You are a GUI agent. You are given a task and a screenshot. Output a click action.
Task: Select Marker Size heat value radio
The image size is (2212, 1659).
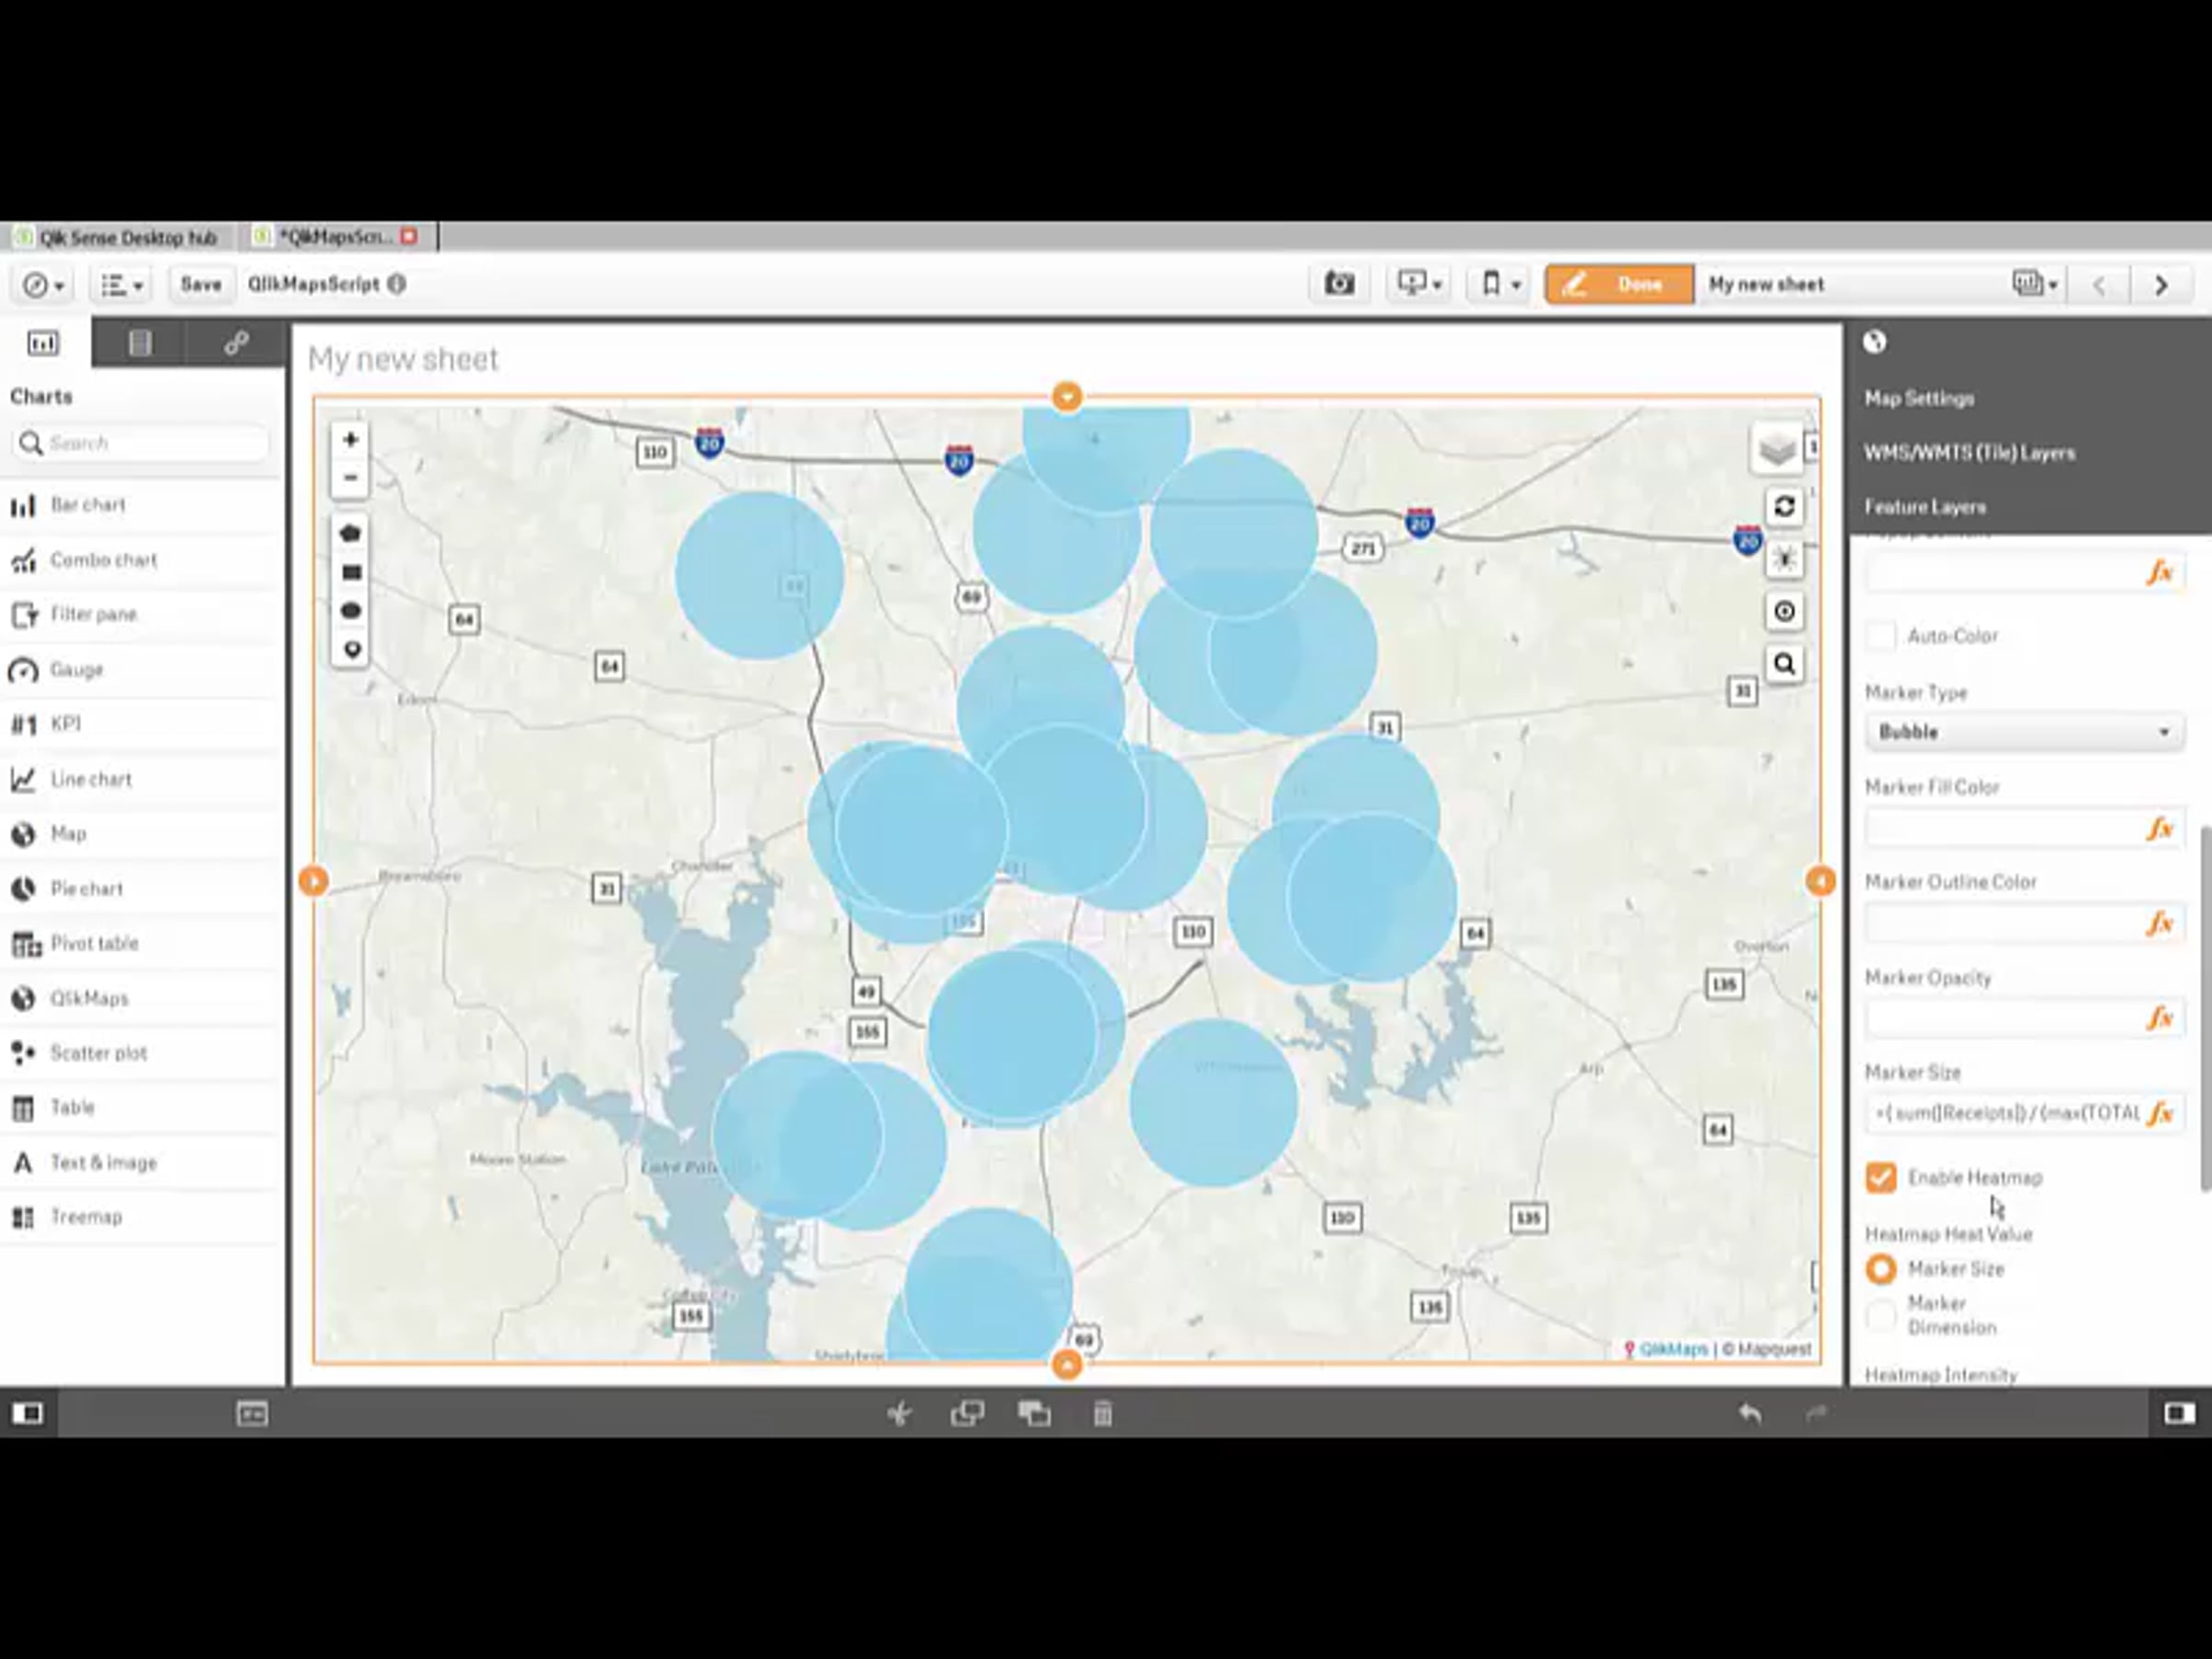(x=1880, y=1269)
